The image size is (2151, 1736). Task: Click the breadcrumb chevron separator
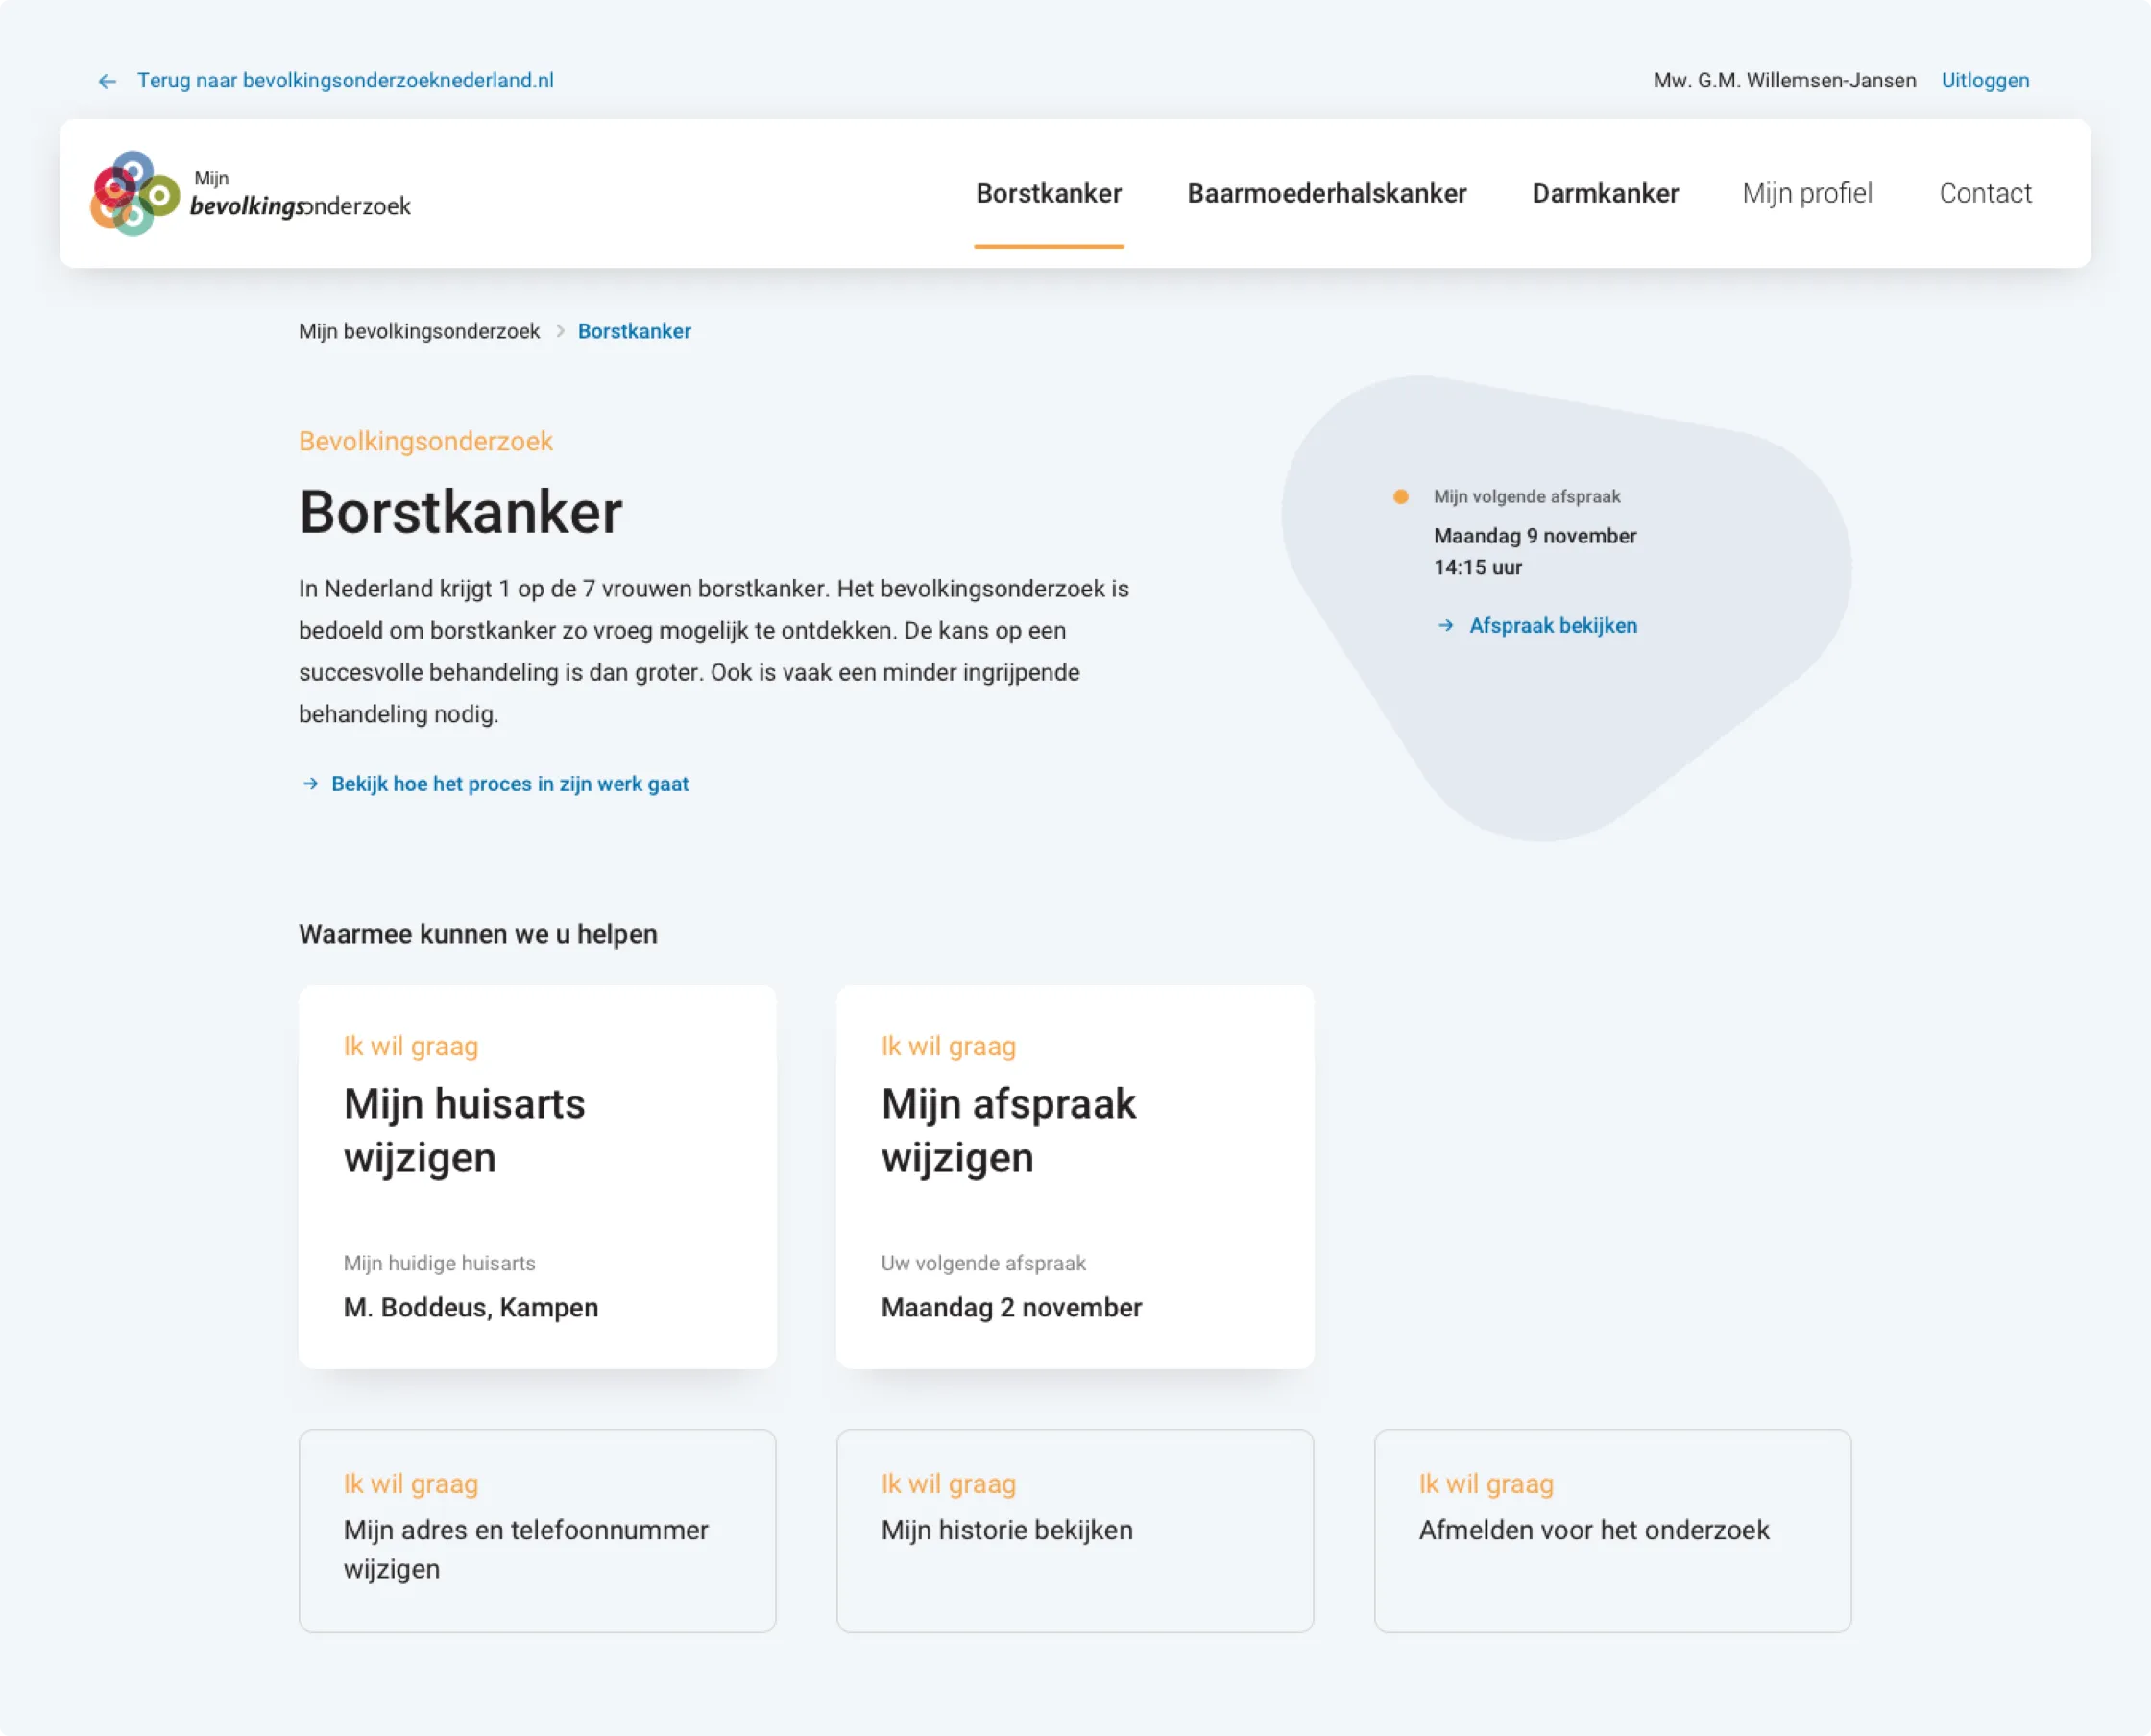click(x=560, y=331)
